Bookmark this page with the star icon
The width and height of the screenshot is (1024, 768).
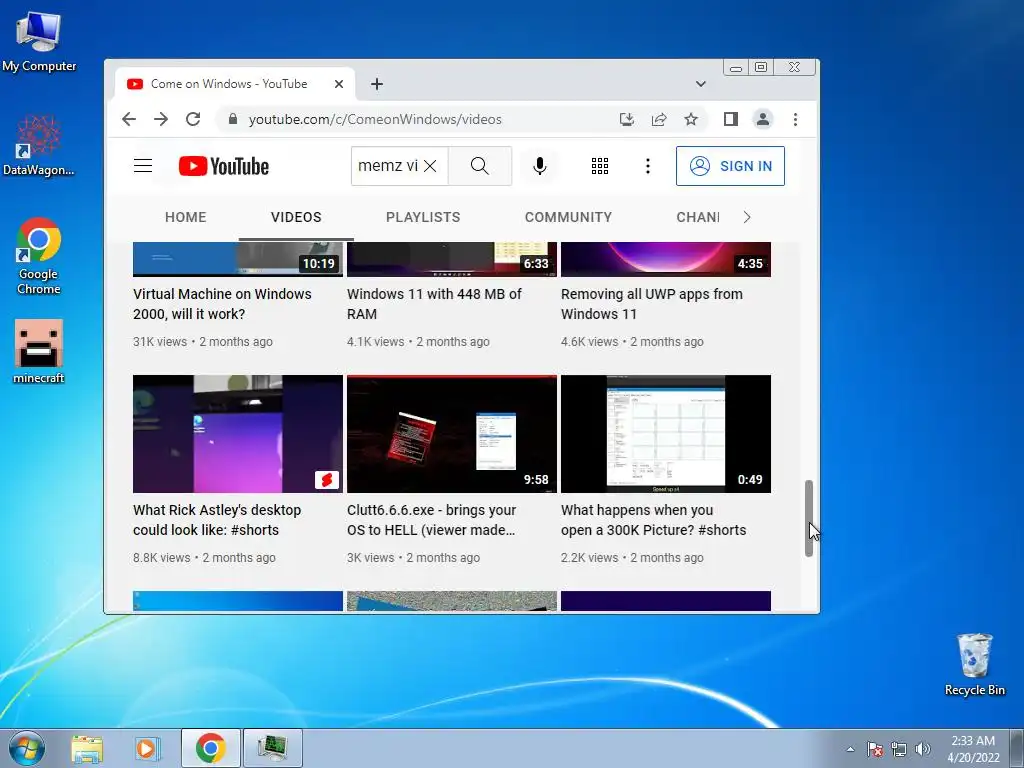[691, 119]
